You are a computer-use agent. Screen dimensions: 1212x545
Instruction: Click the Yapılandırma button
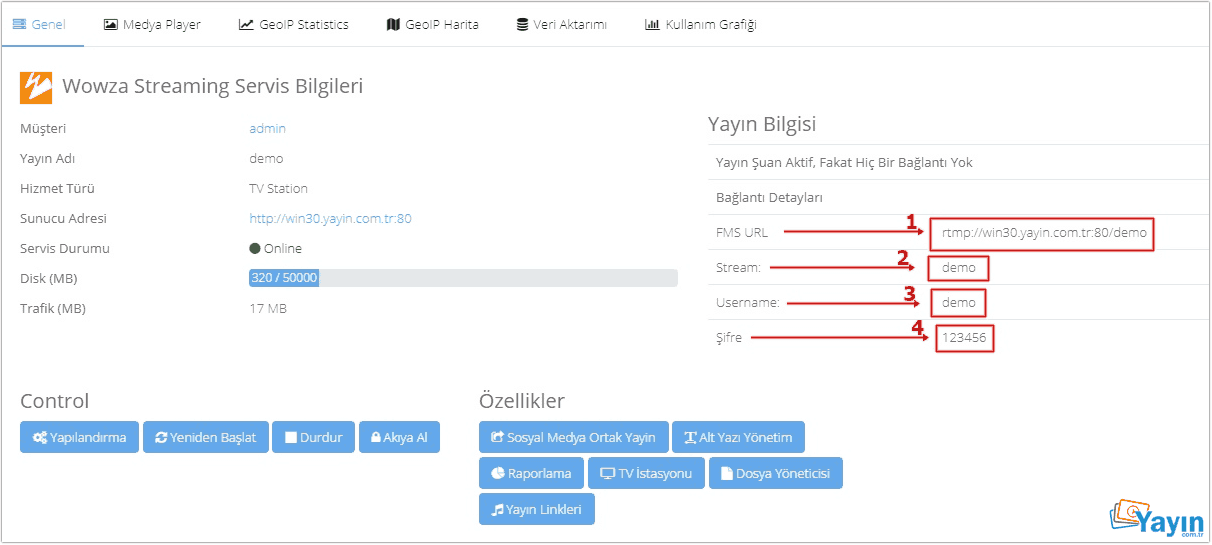click(80, 437)
